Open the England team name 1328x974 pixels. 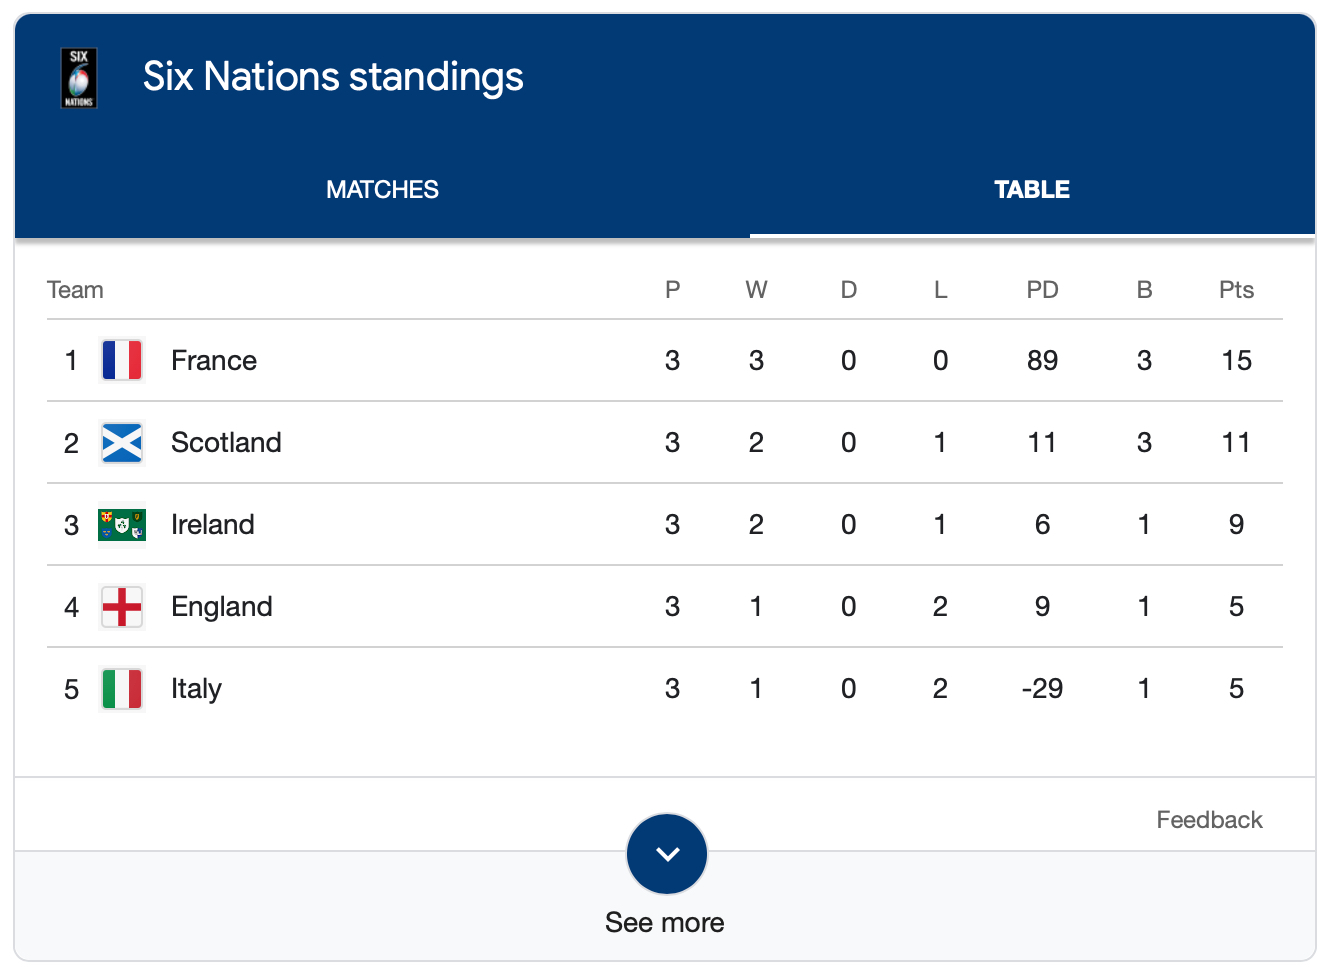click(222, 606)
